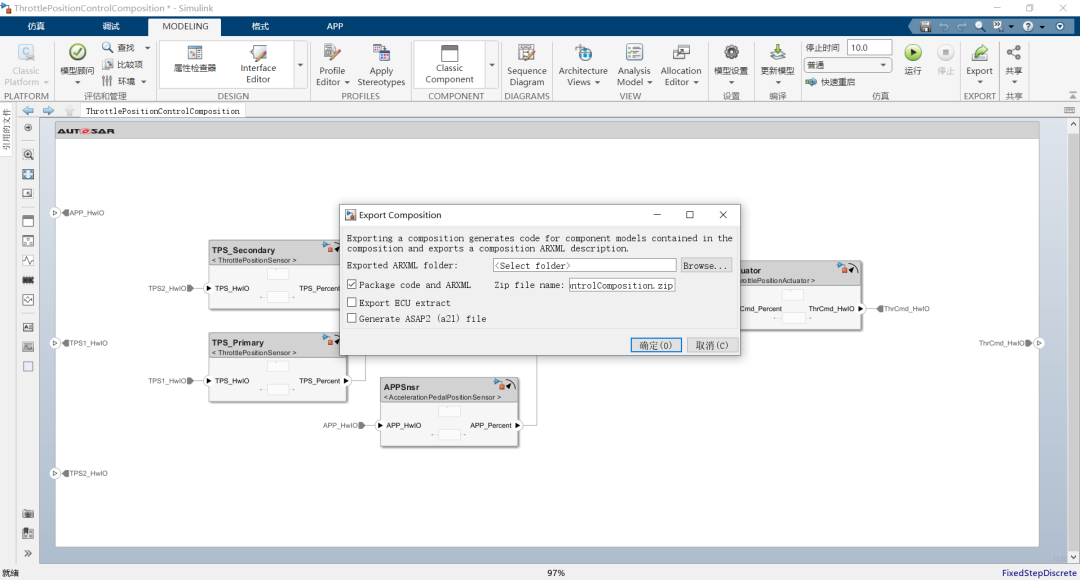Viewport: 1080px width, 580px height.
Task: Click the Browse... button
Action: coord(706,266)
